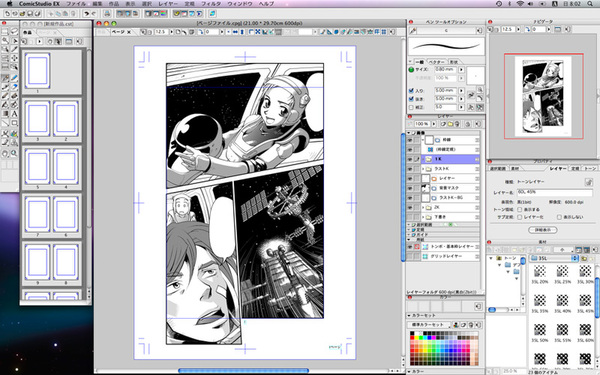600x375 pixels.
Task: Select the eyedropper tool
Action: click(x=14, y=49)
